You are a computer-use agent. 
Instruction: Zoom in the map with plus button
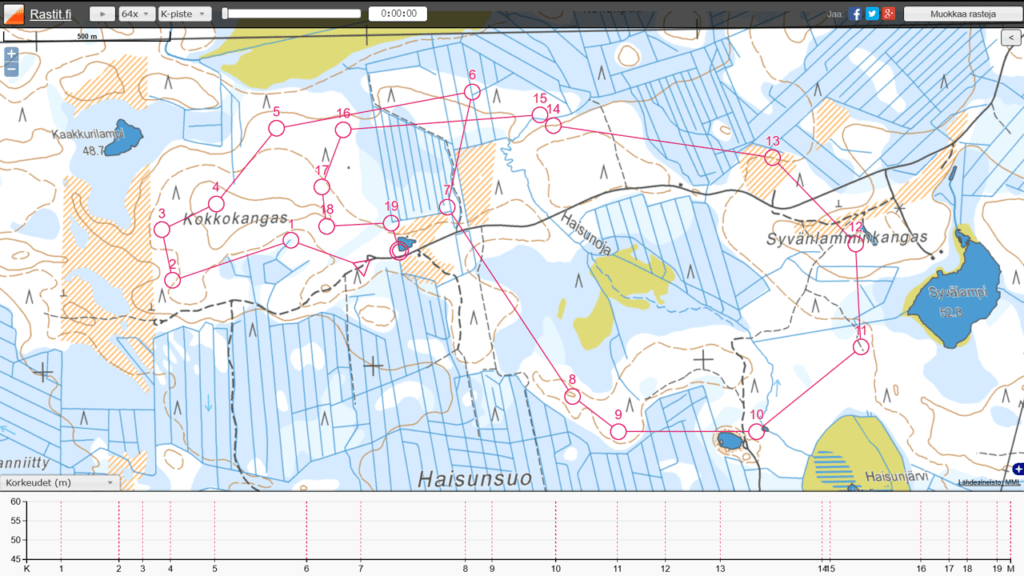pos(11,54)
